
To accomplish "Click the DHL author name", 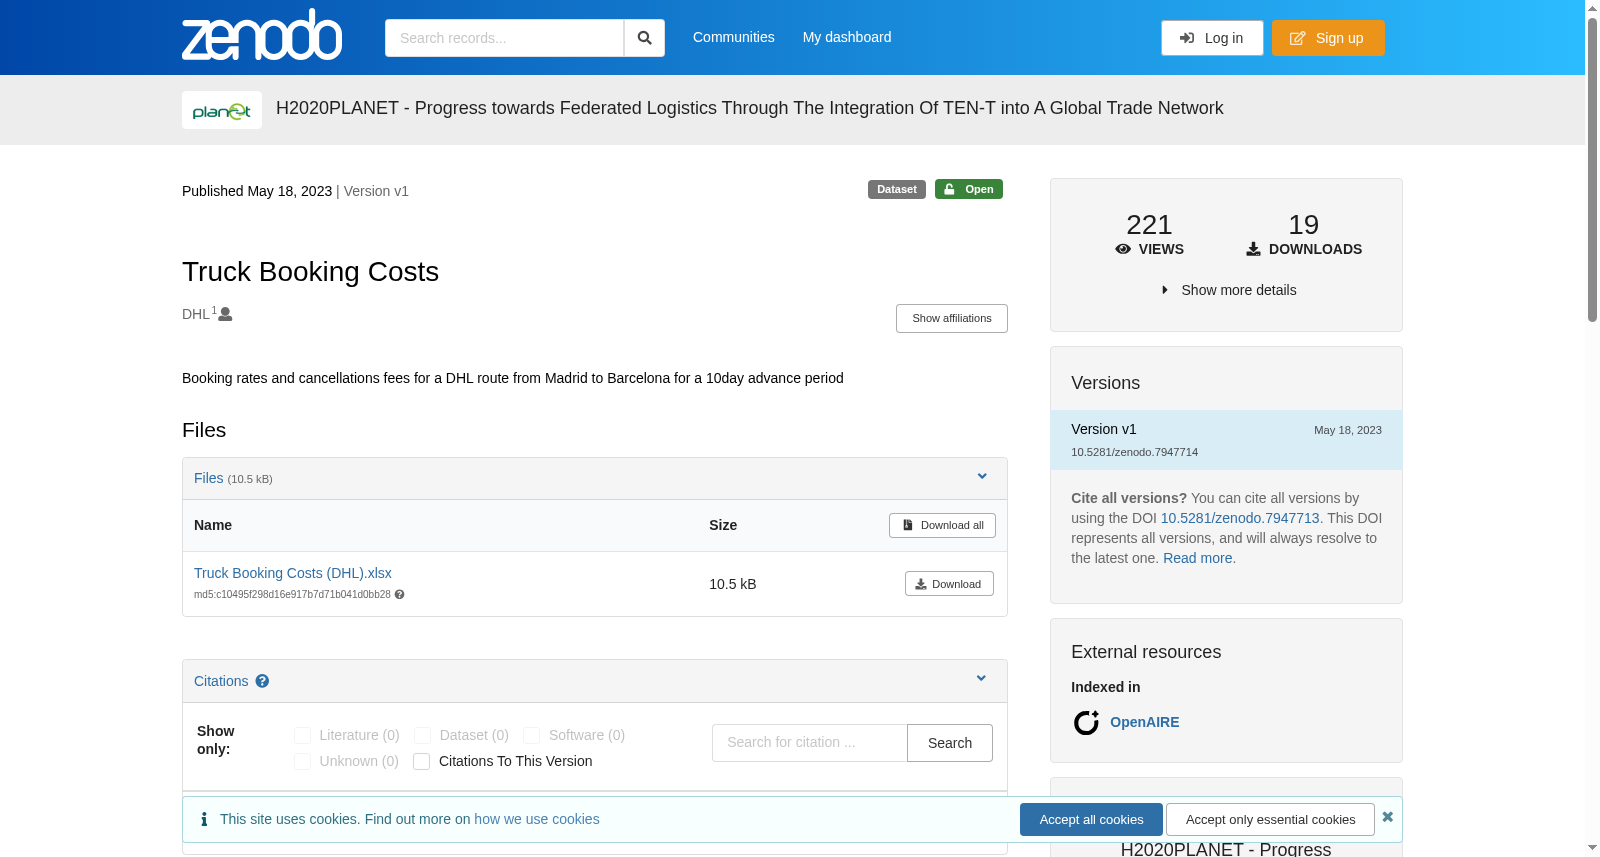I will coord(196,314).
